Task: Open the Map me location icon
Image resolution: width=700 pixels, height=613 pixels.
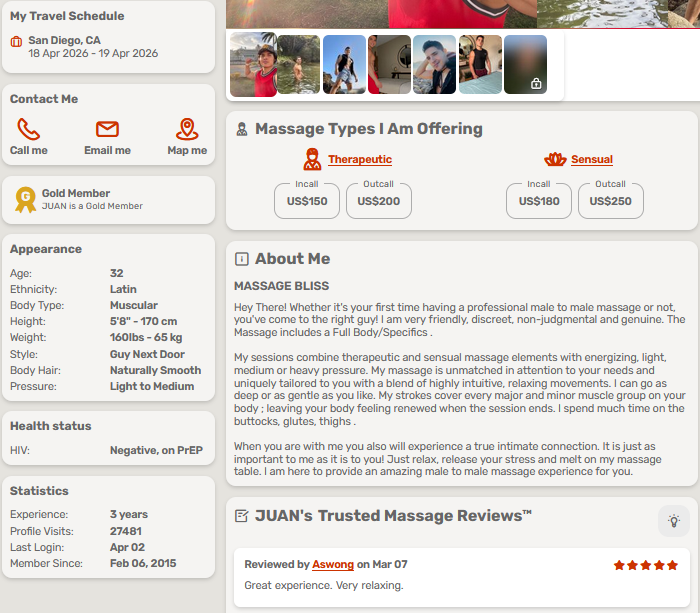Action: pyautogui.click(x=187, y=129)
